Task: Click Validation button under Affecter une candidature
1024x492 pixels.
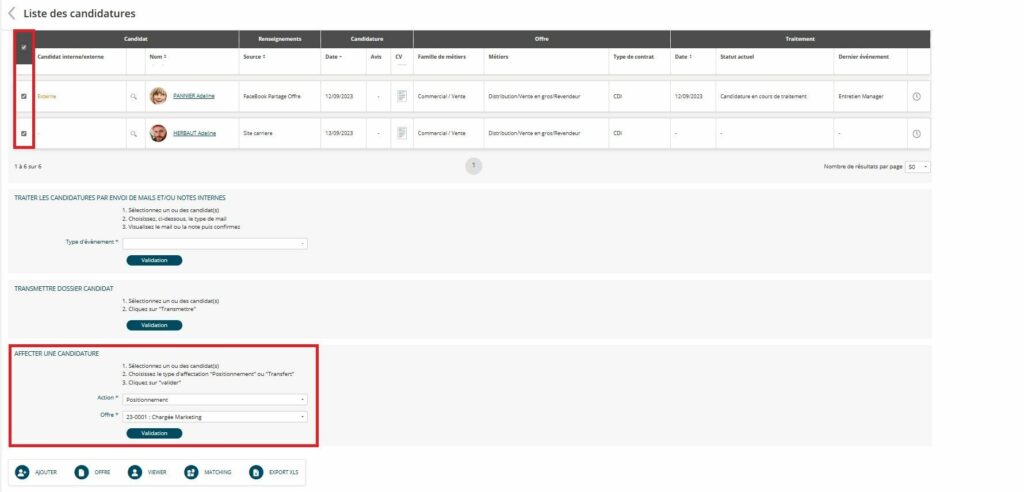Action: click(x=154, y=433)
